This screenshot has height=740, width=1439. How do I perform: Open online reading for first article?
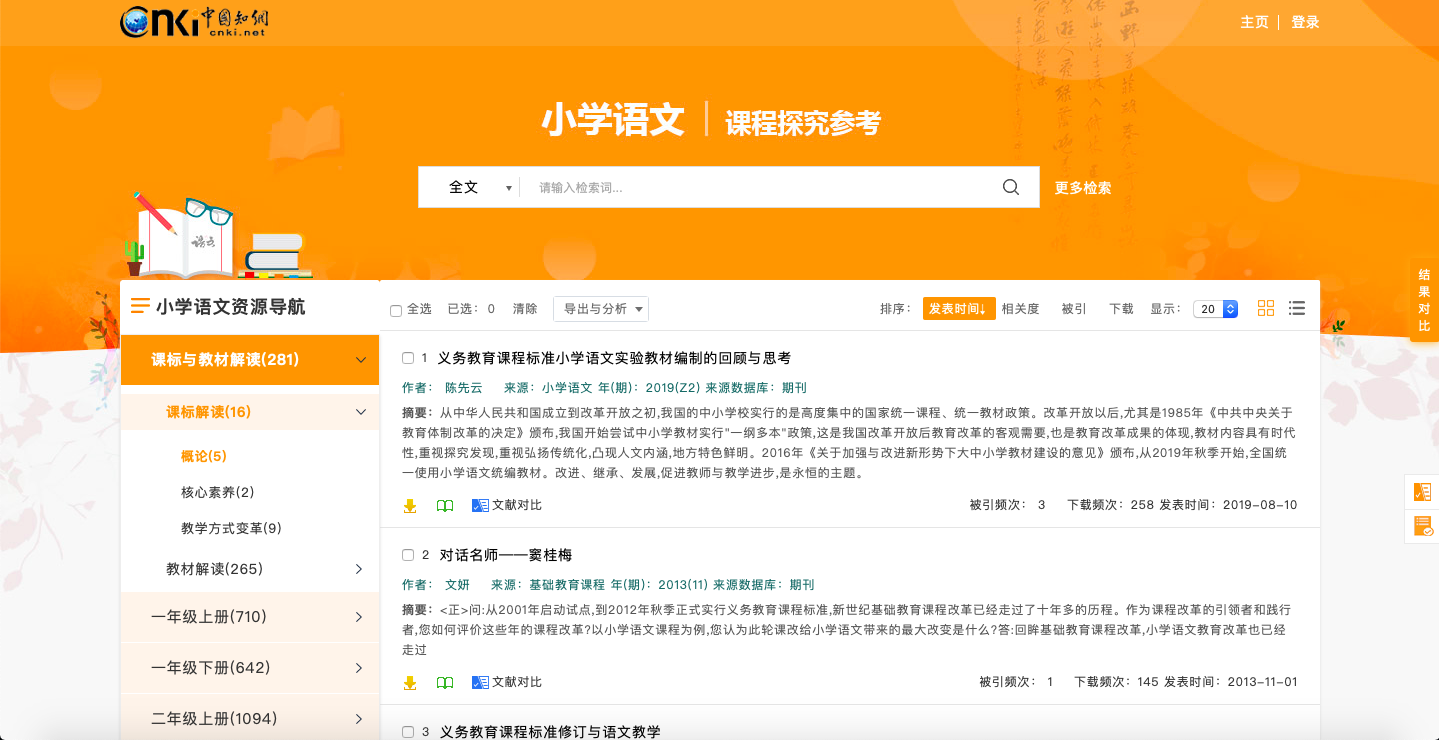pyautogui.click(x=445, y=506)
